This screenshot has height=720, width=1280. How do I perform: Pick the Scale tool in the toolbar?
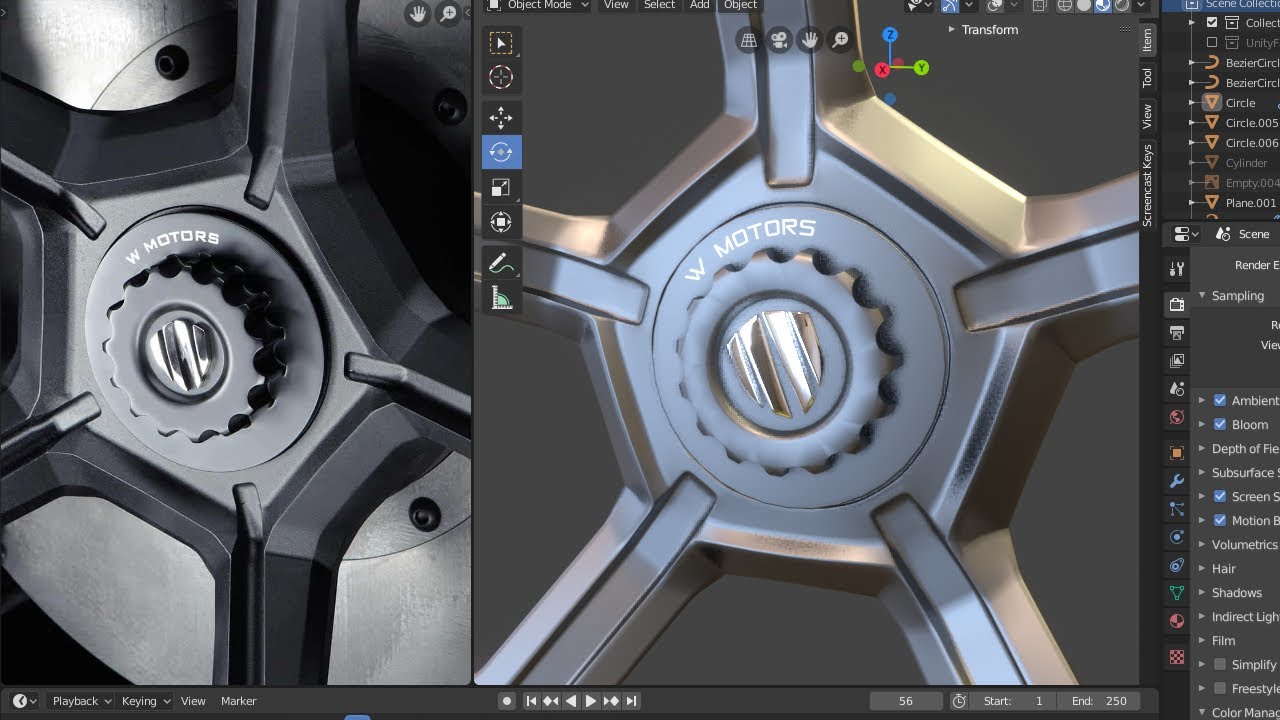(x=501, y=187)
